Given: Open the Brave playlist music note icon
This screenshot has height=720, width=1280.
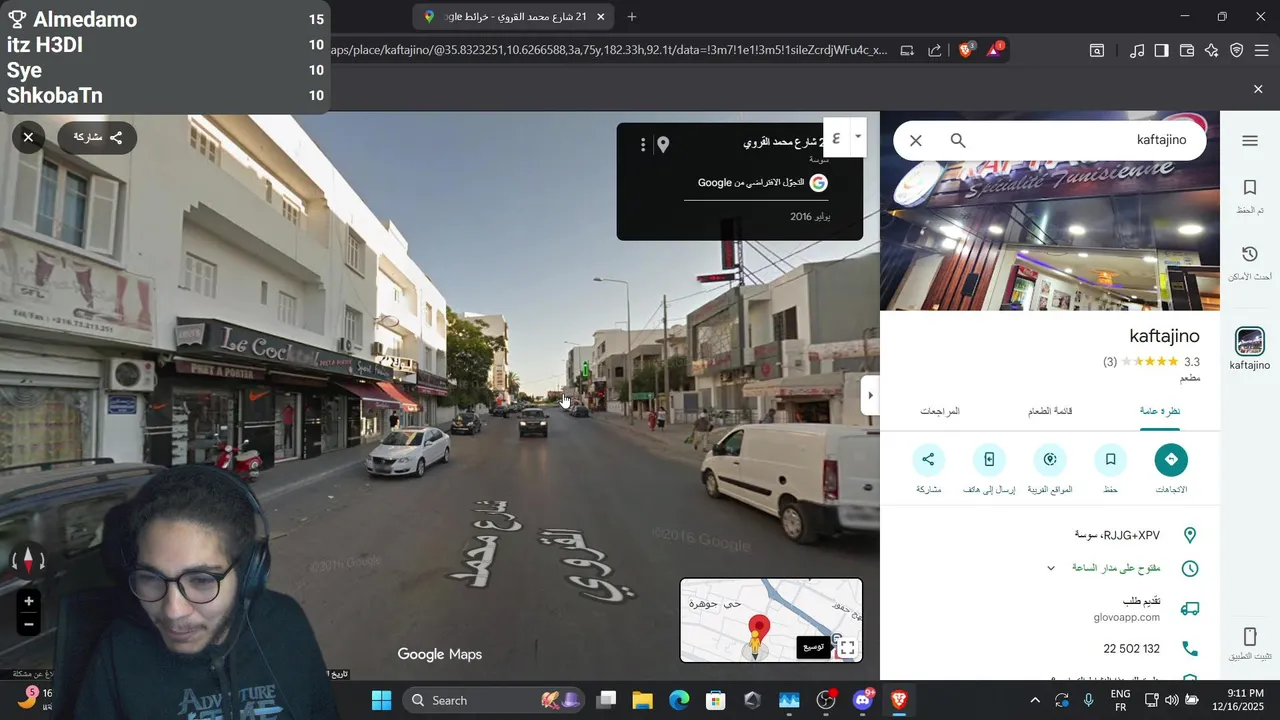Looking at the screenshot, I should click(x=1137, y=50).
